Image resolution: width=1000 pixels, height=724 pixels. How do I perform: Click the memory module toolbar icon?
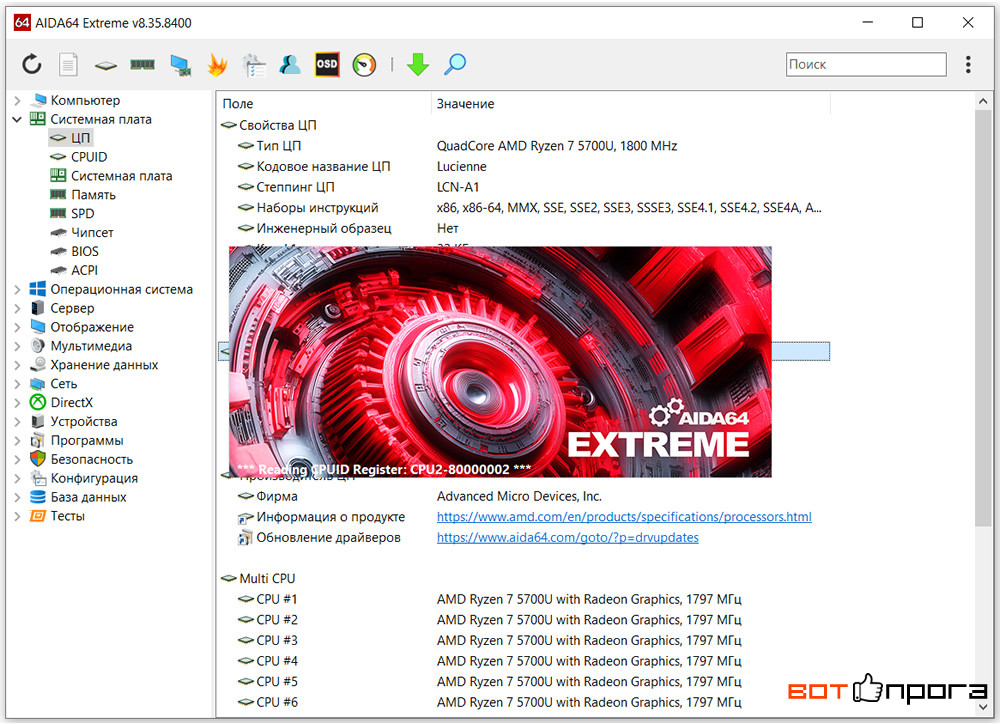tap(142, 64)
